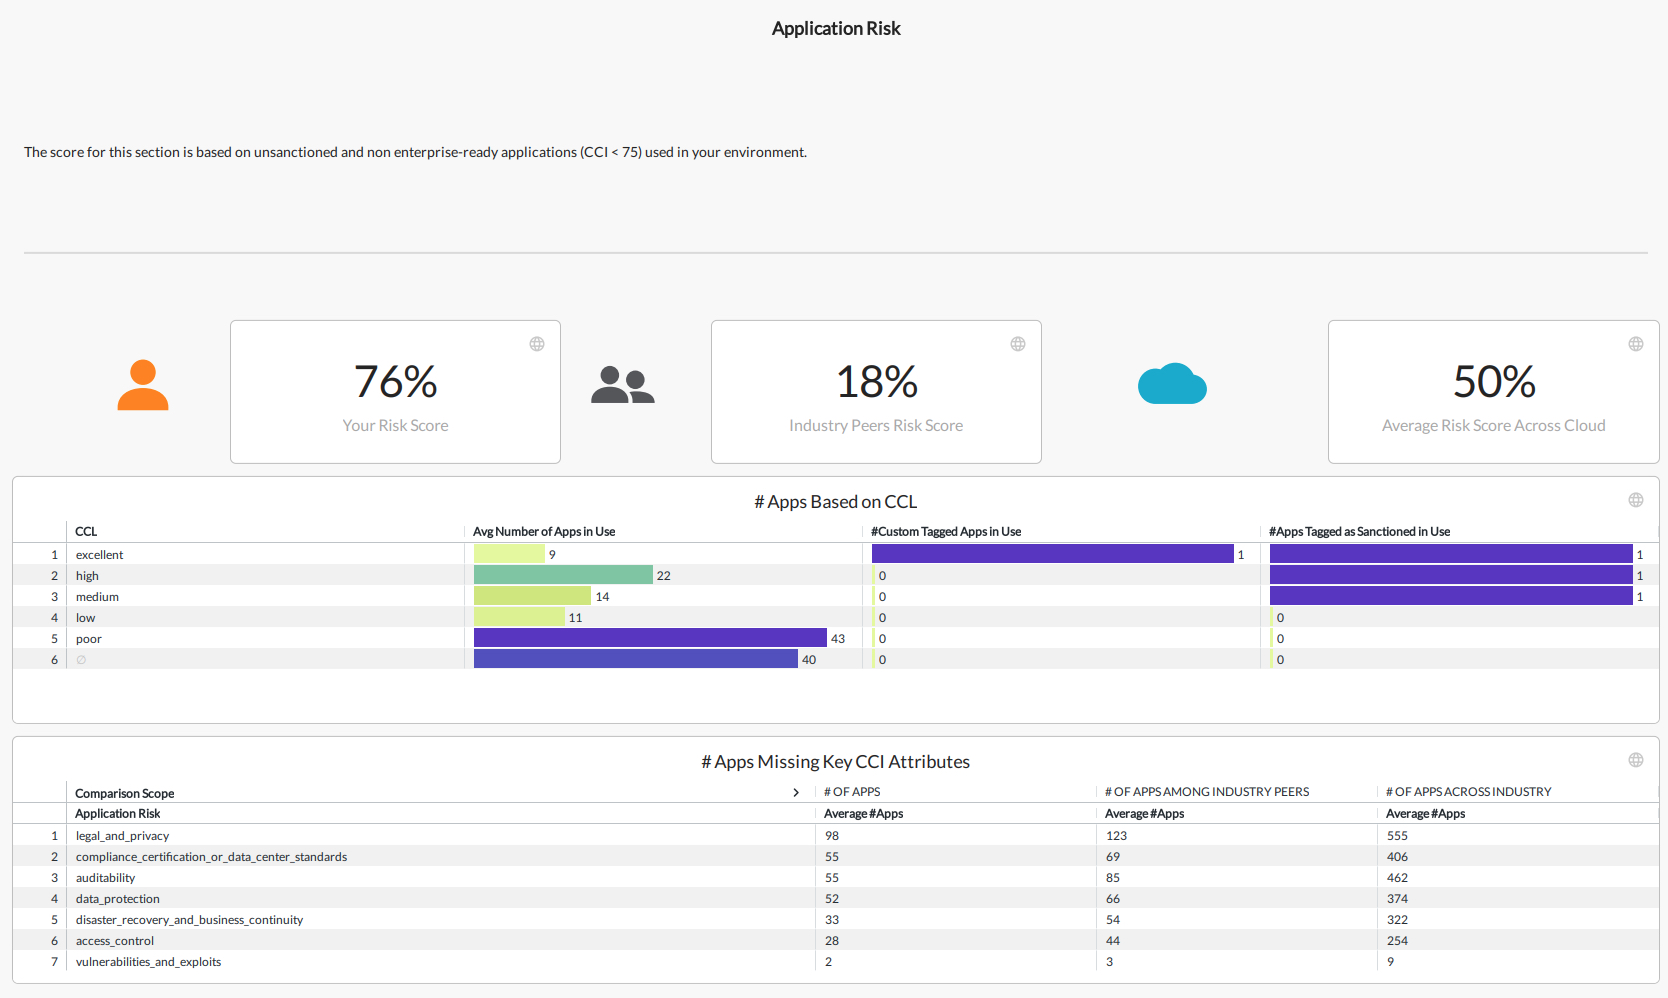Click value 406 across industry
Image resolution: width=1668 pixels, height=998 pixels.
coord(1397,857)
